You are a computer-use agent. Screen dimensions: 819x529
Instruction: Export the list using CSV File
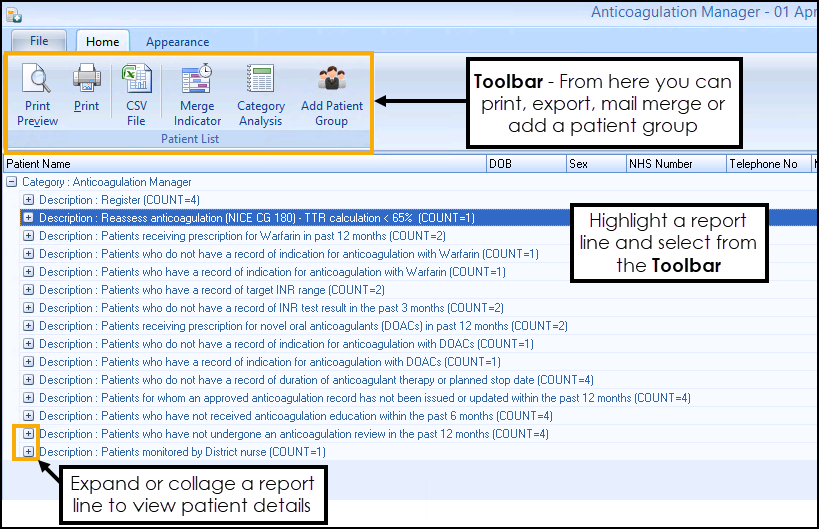click(x=135, y=95)
